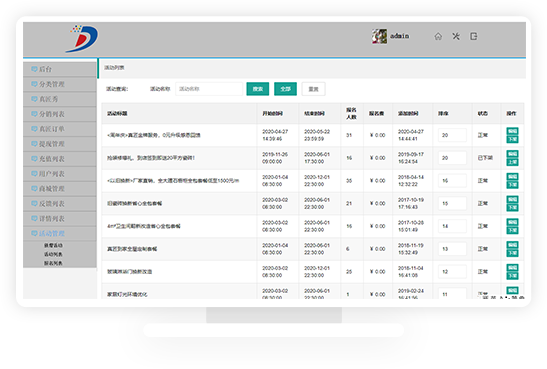Click lower green button in the 已下架 row
Viewport: 547px width, 369px height.
pyautogui.click(x=512, y=162)
